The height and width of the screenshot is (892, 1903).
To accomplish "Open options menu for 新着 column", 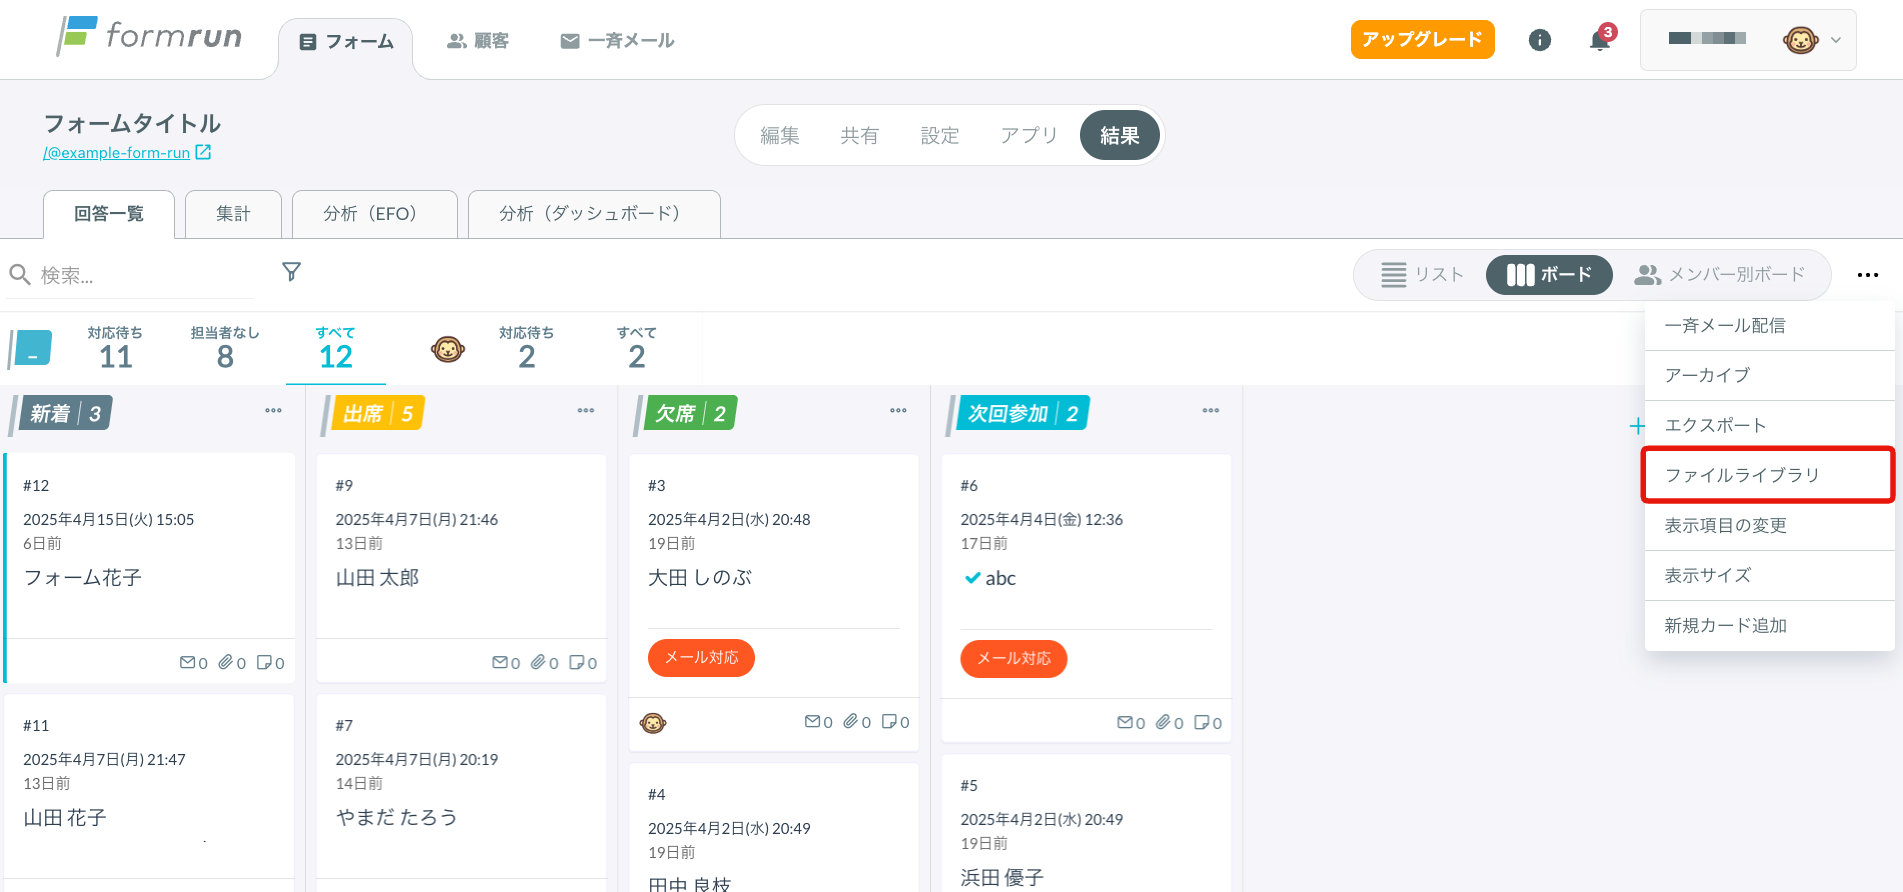I will tap(273, 411).
